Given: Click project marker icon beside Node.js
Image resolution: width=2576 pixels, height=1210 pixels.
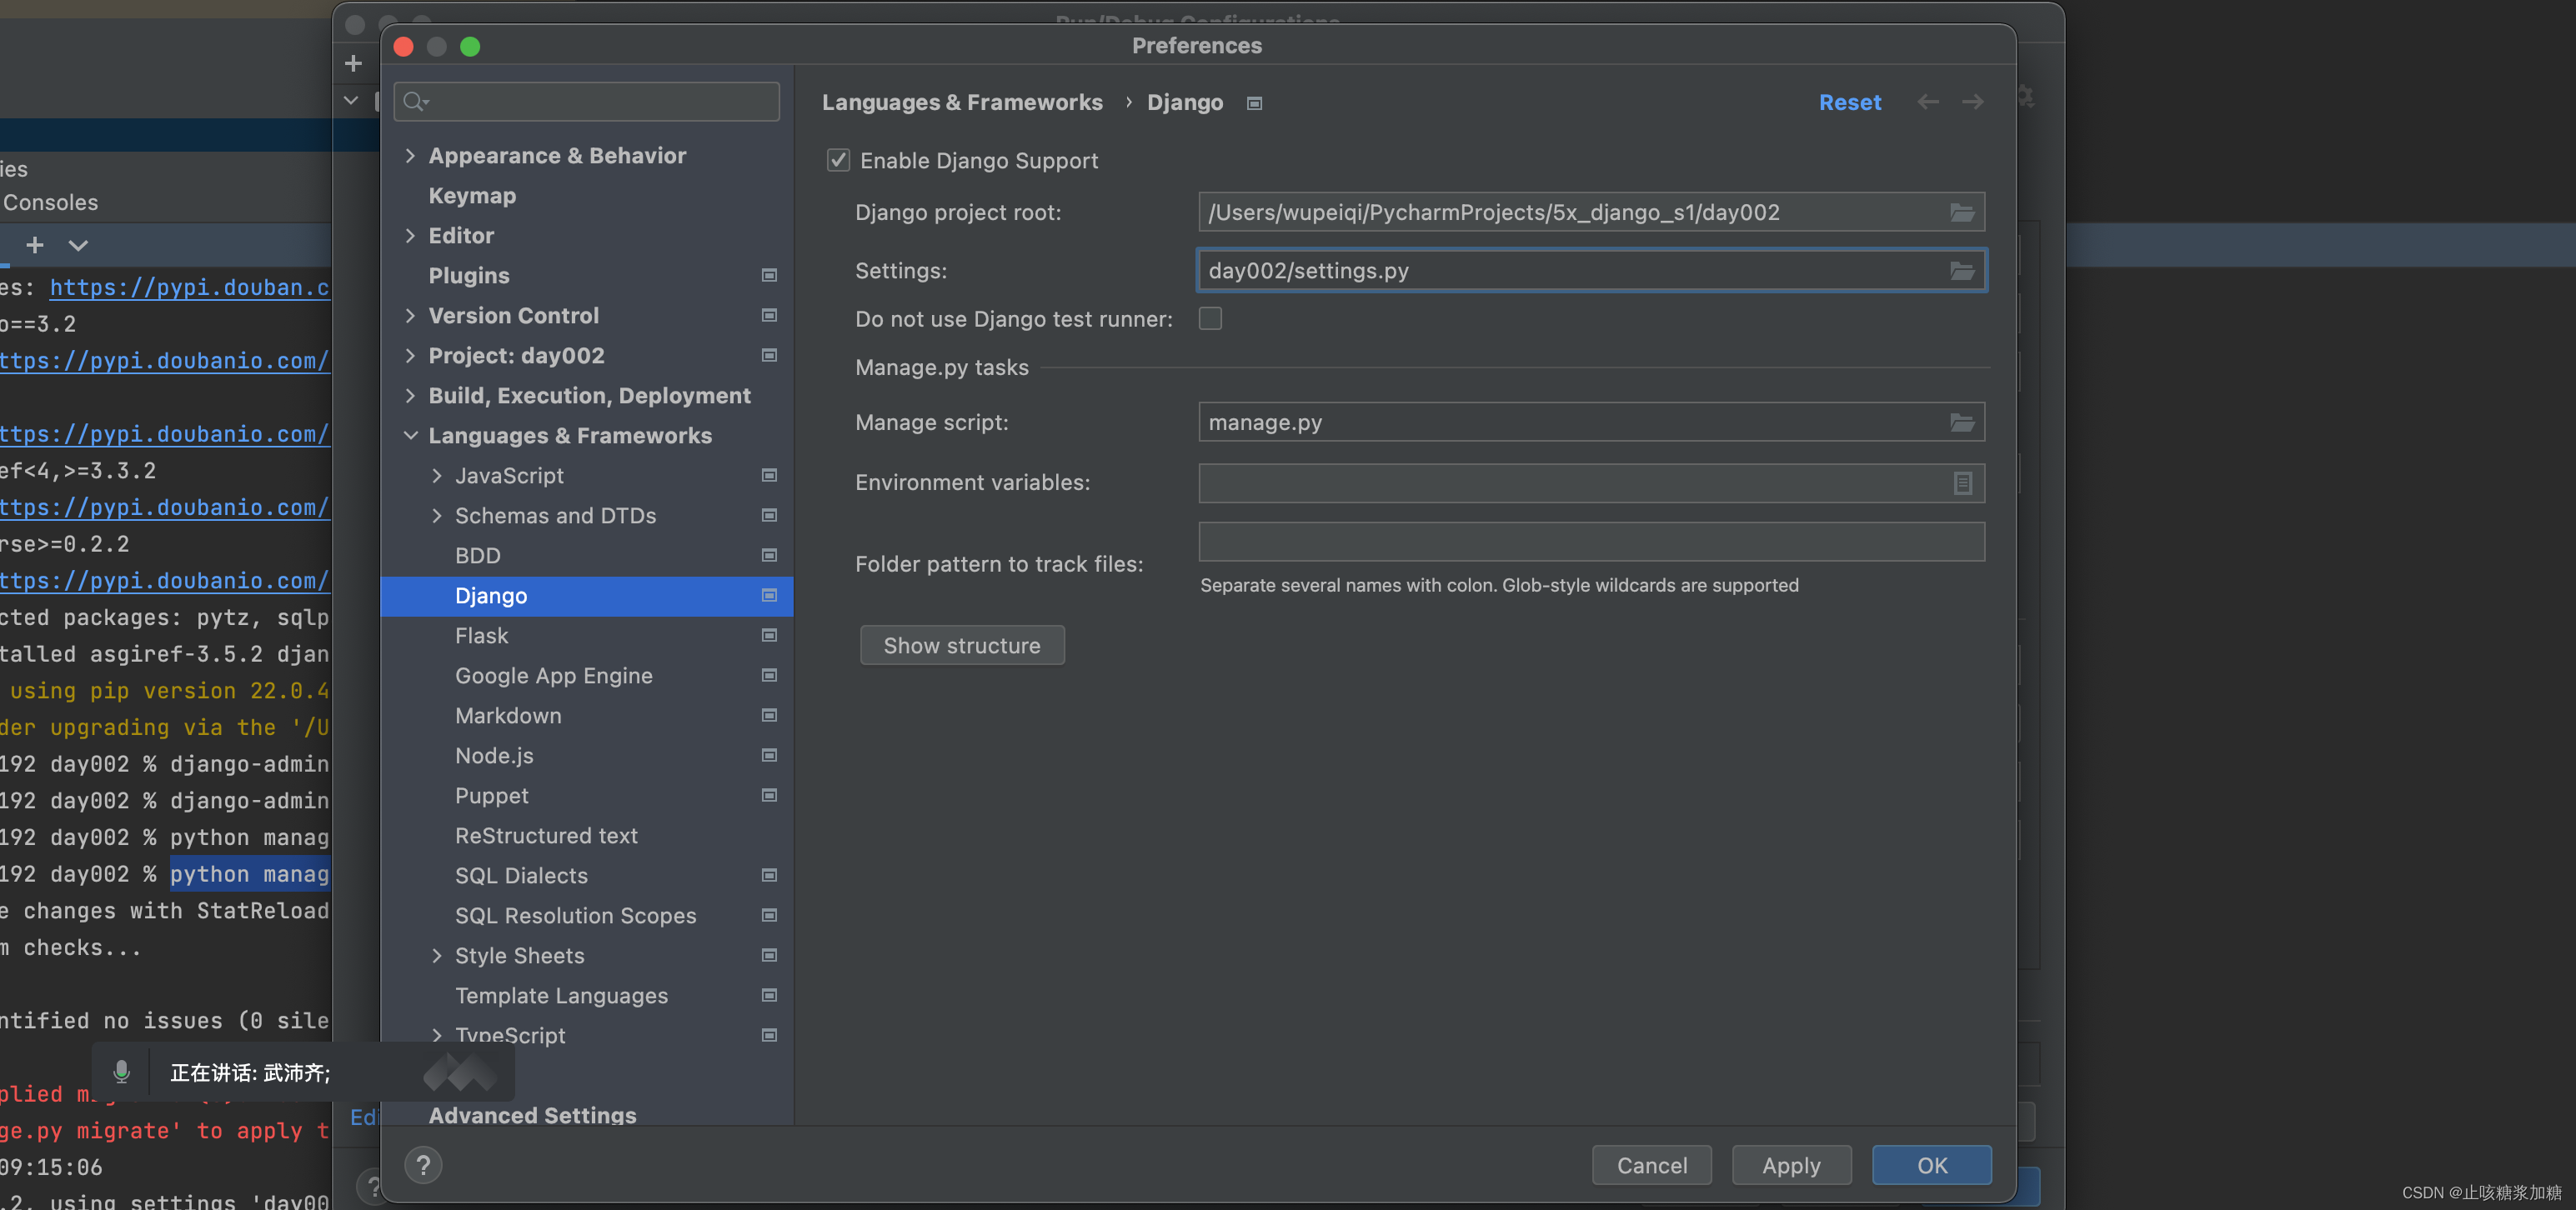Looking at the screenshot, I should click(769, 755).
